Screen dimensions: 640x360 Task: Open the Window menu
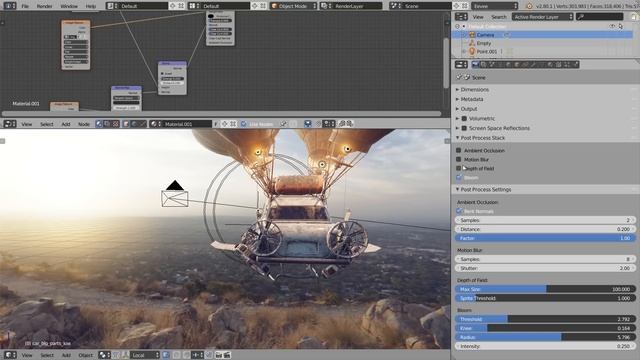(69, 6)
